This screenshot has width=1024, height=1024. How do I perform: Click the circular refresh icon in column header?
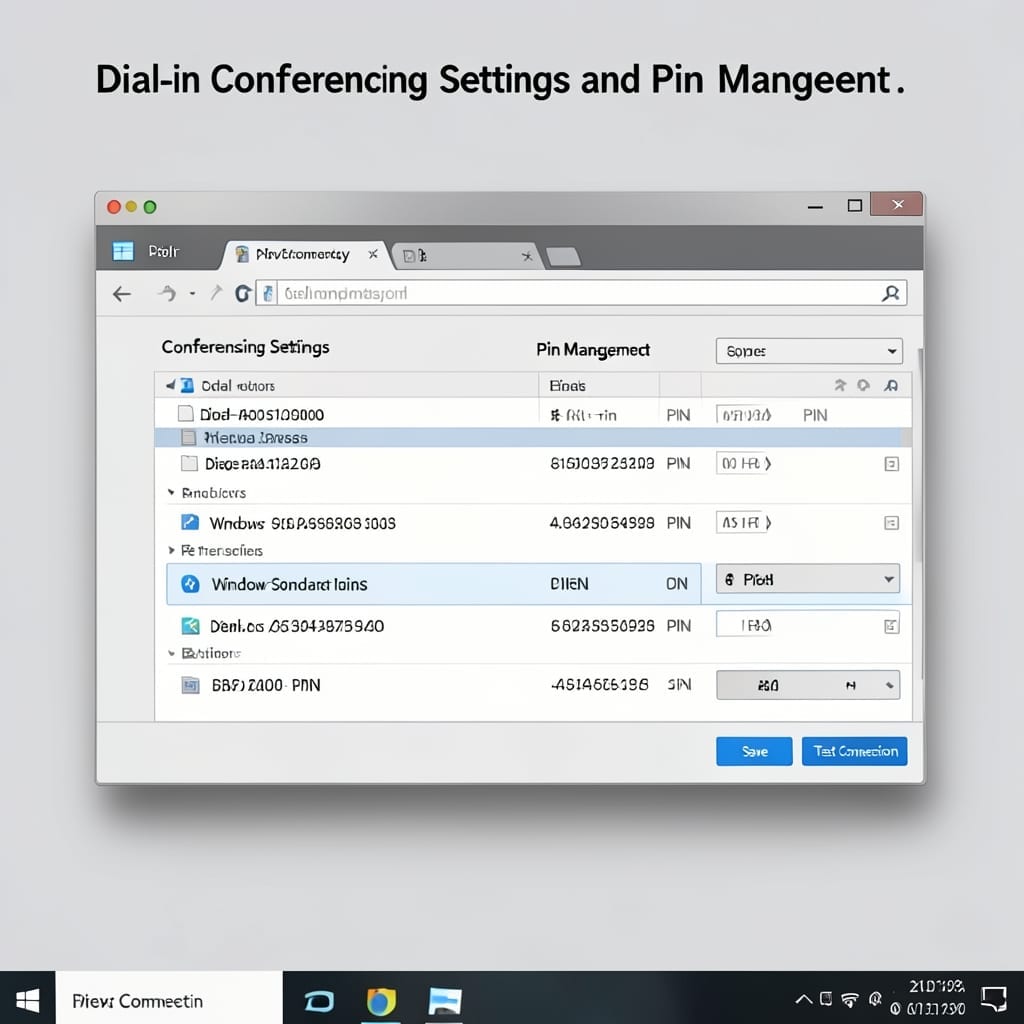pyautogui.click(x=864, y=385)
